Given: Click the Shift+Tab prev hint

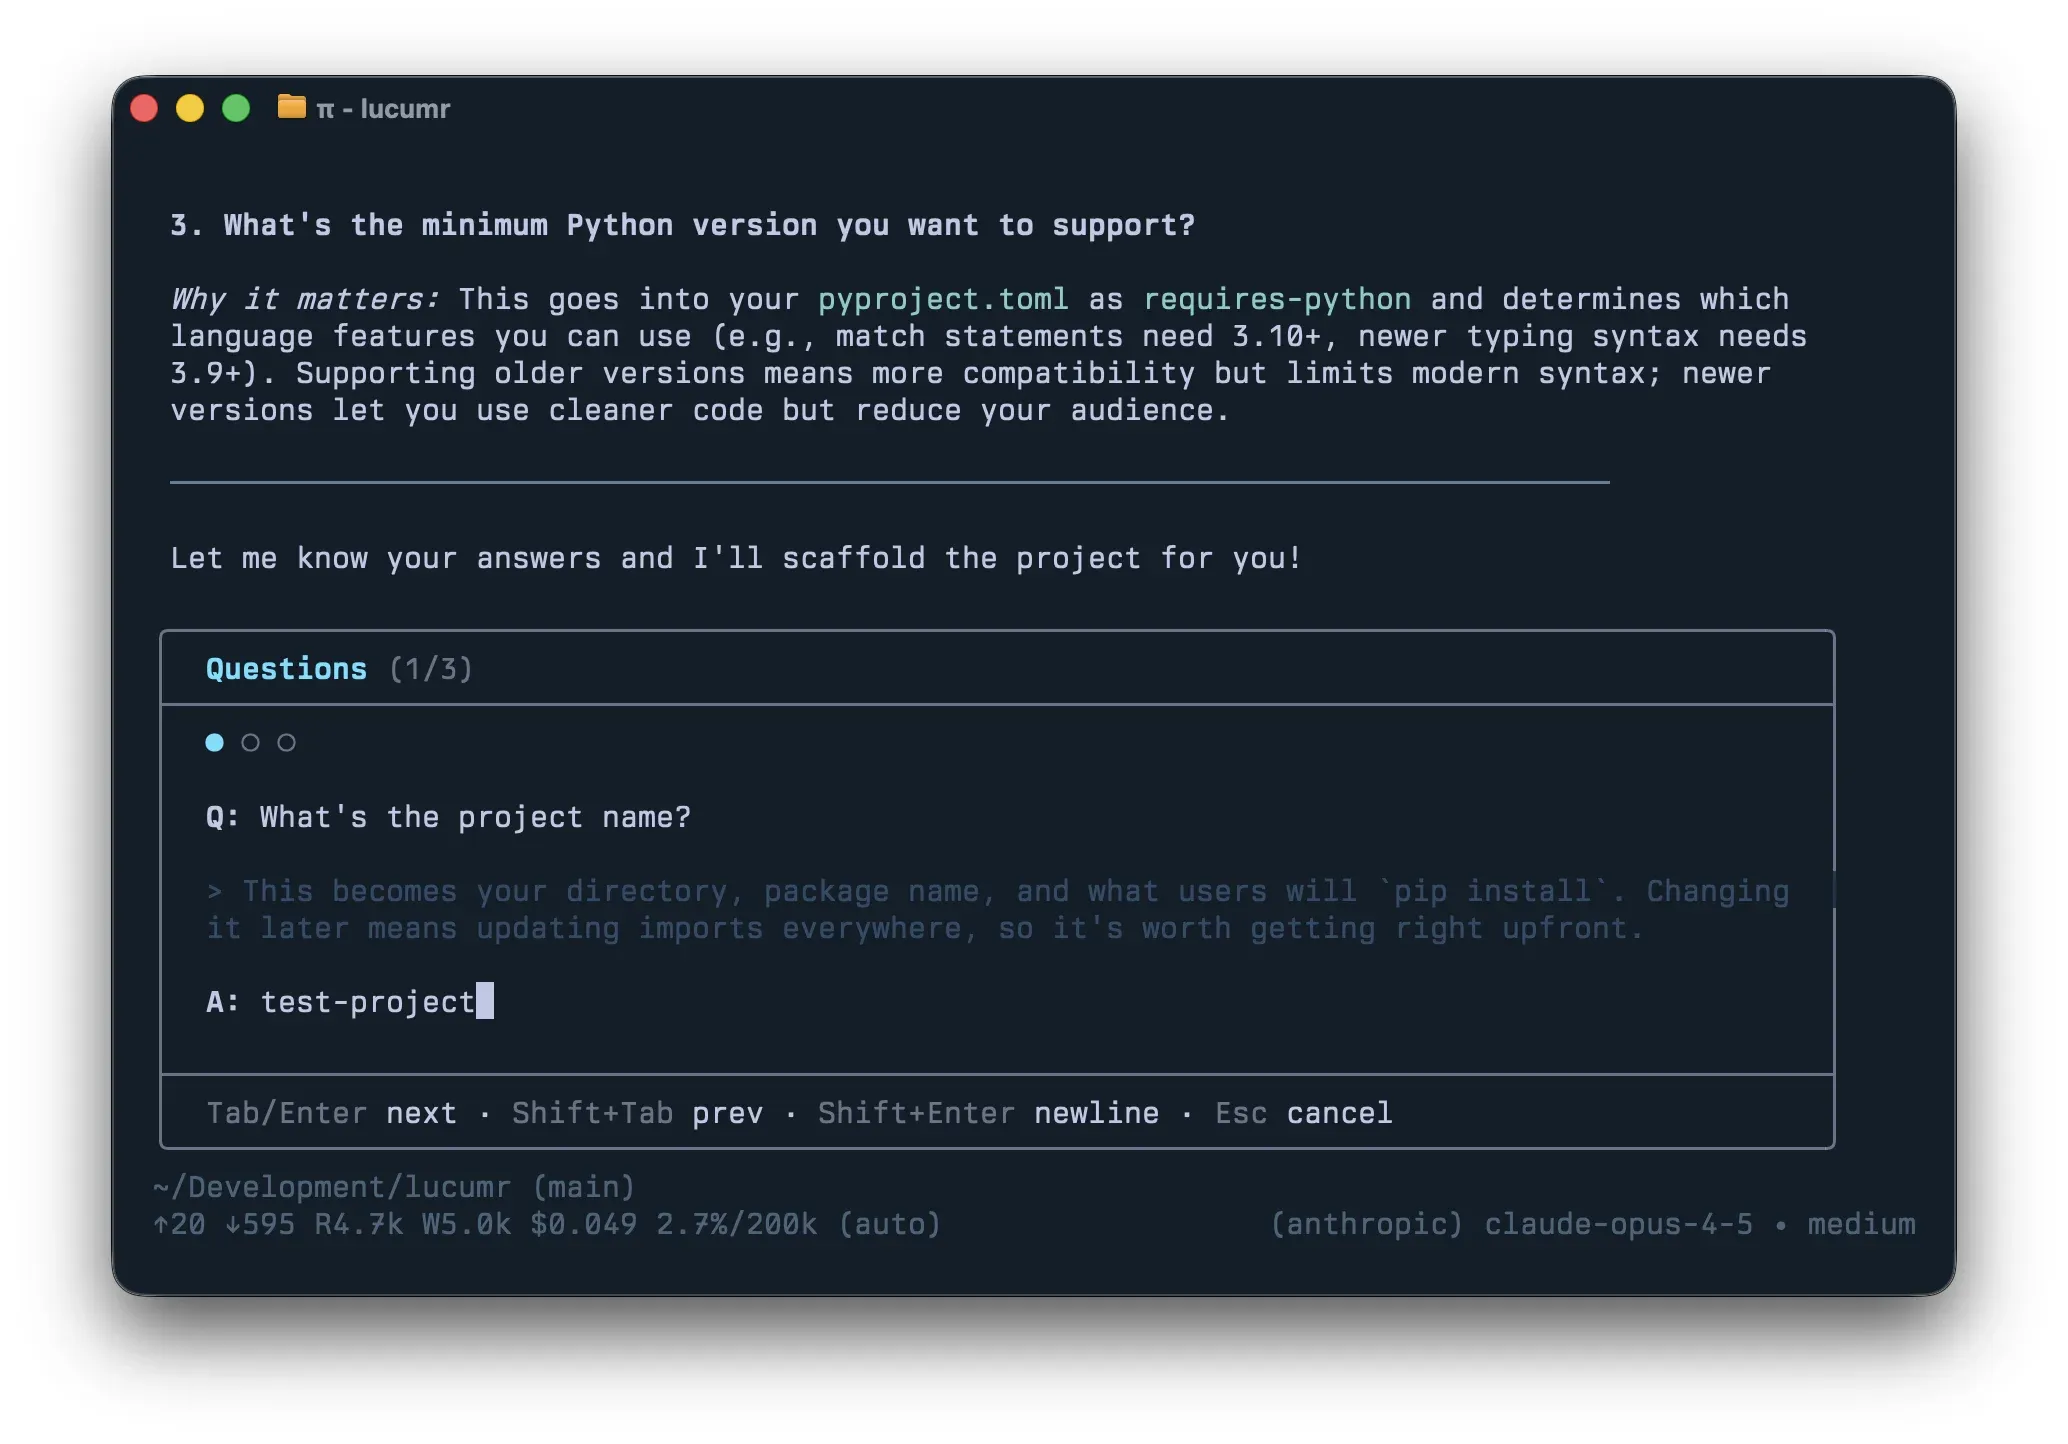Looking at the screenshot, I should pyautogui.click(x=637, y=1112).
